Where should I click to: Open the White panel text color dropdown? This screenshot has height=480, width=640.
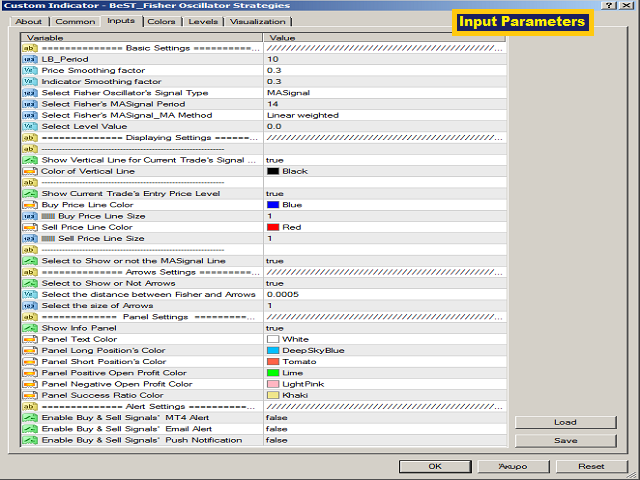pyautogui.click(x=385, y=339)
